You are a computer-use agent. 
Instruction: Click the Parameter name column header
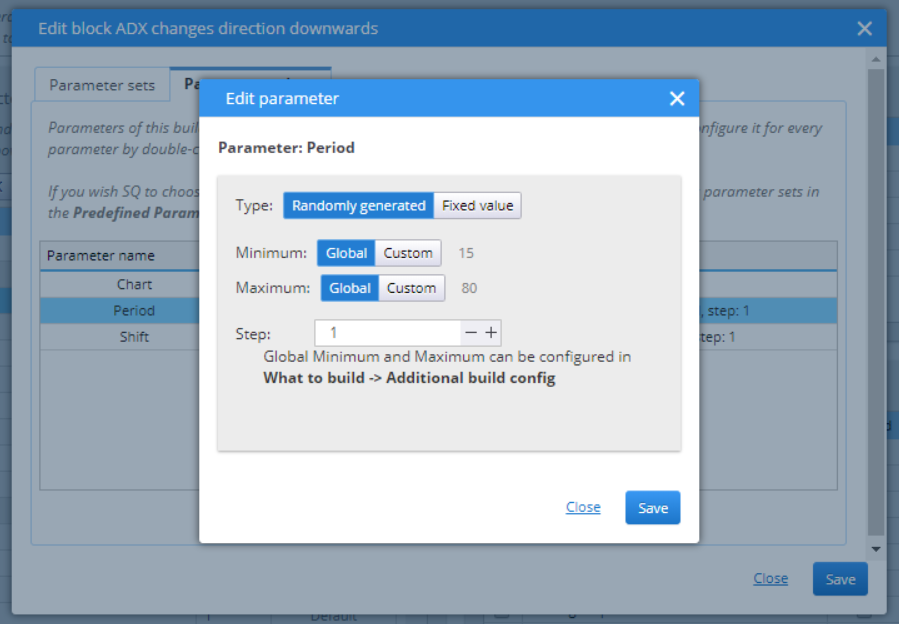[x=101, y=255]
